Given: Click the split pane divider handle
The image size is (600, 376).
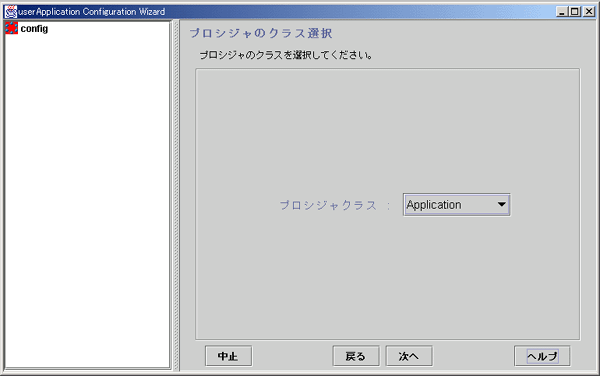Looking at the screenshot, I should pos(176,195).
